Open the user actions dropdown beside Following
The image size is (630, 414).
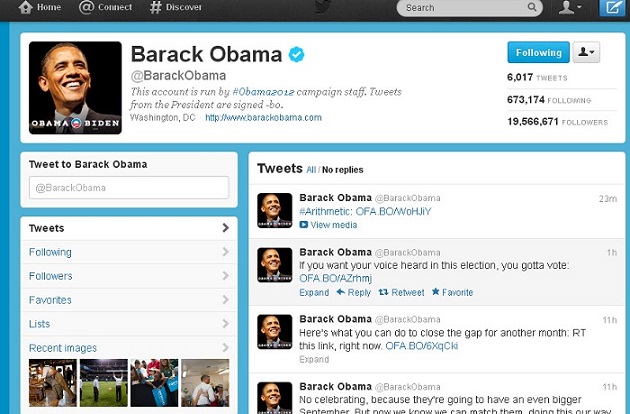586,52
